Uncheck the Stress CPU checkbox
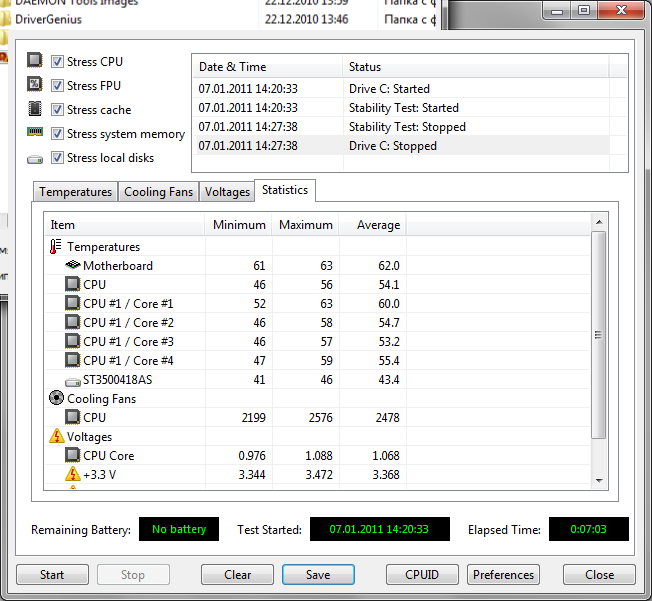652x601 pixels. pos(57,62)
